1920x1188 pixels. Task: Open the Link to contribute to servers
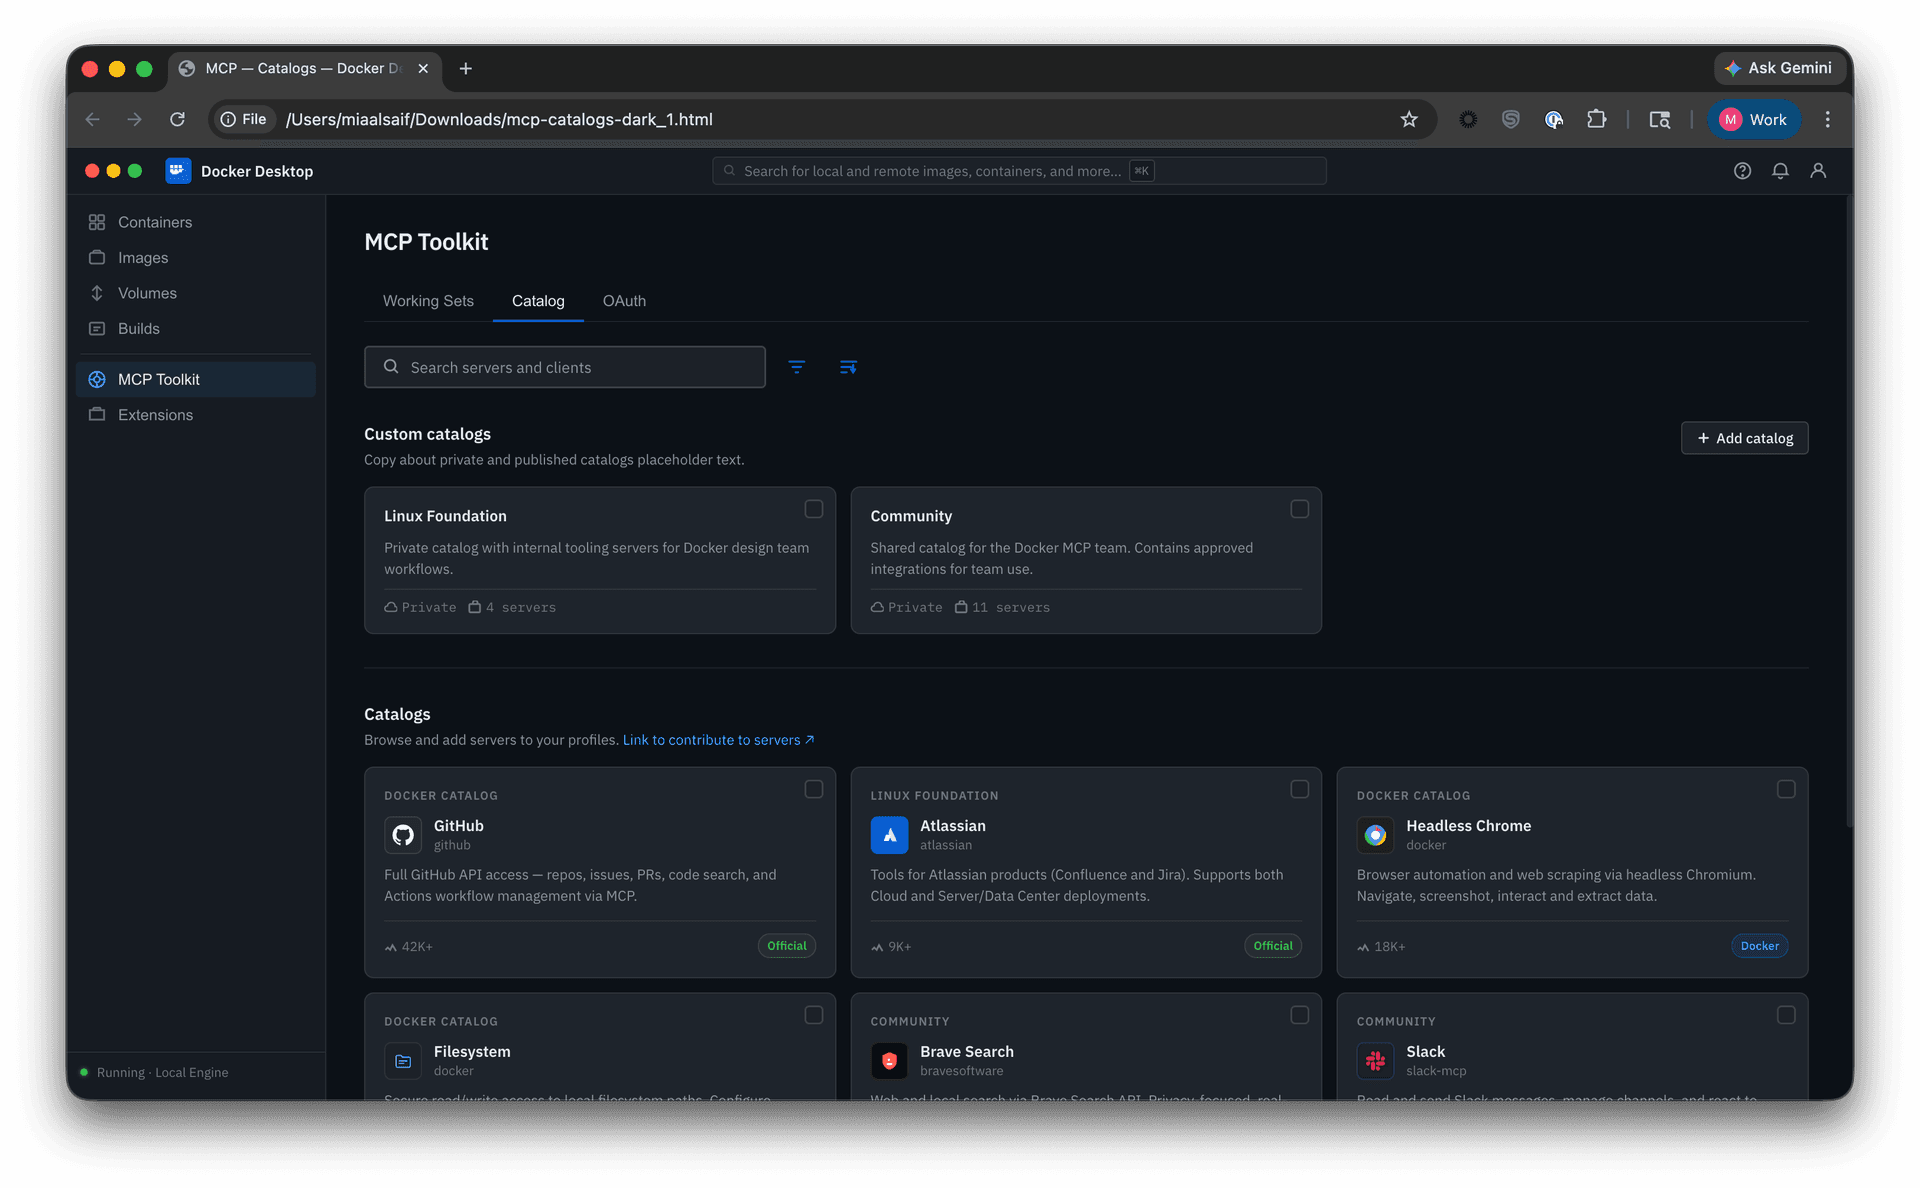(x=717, y=740)
